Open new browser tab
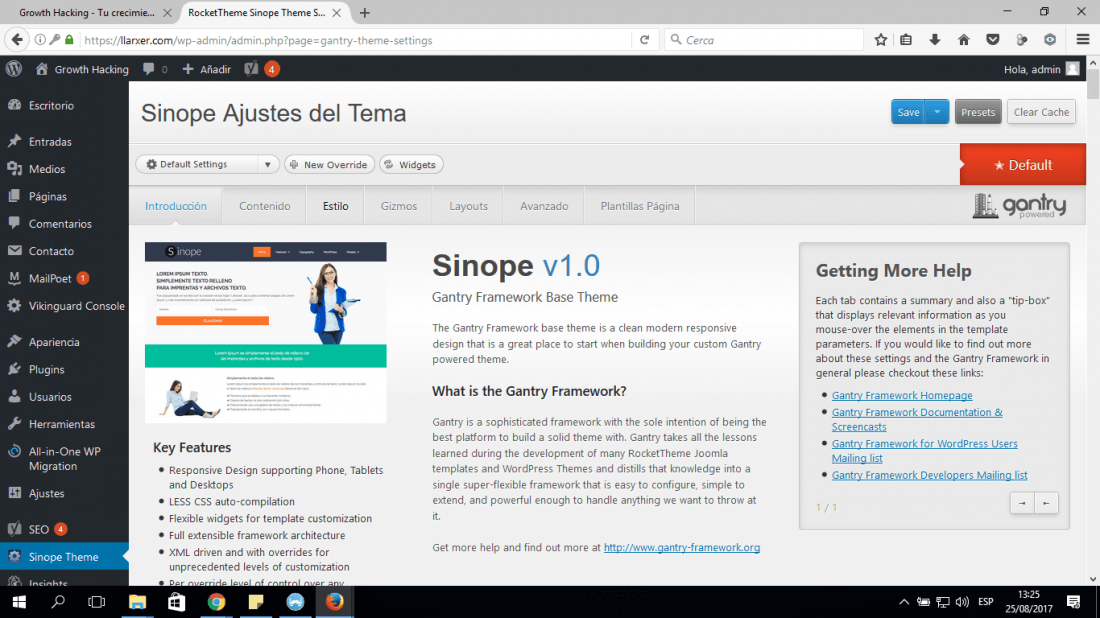This screenshot has height=618, width=1100. tap(365, 13)
